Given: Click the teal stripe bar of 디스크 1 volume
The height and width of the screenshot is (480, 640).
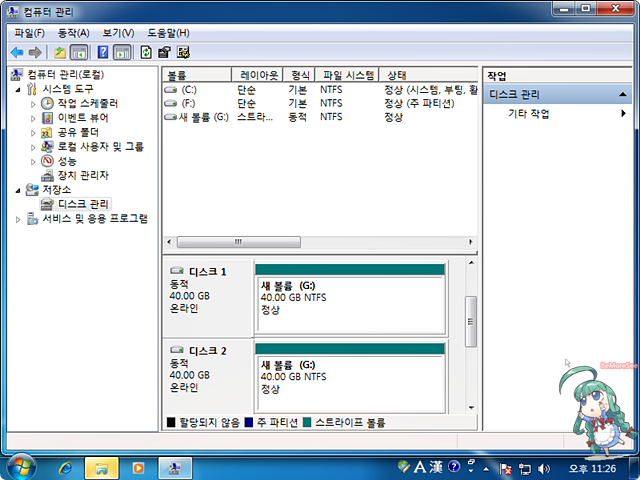Looking at the screenshot, I should point(350,269).
